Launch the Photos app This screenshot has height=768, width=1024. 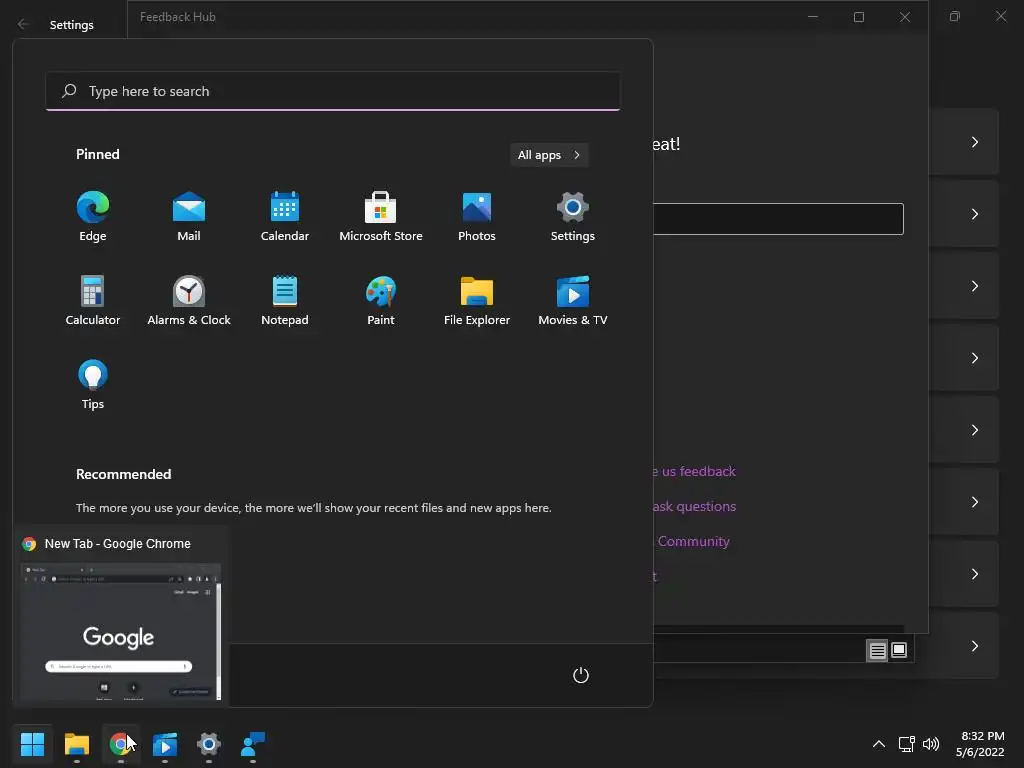click(x=477, y=216)
